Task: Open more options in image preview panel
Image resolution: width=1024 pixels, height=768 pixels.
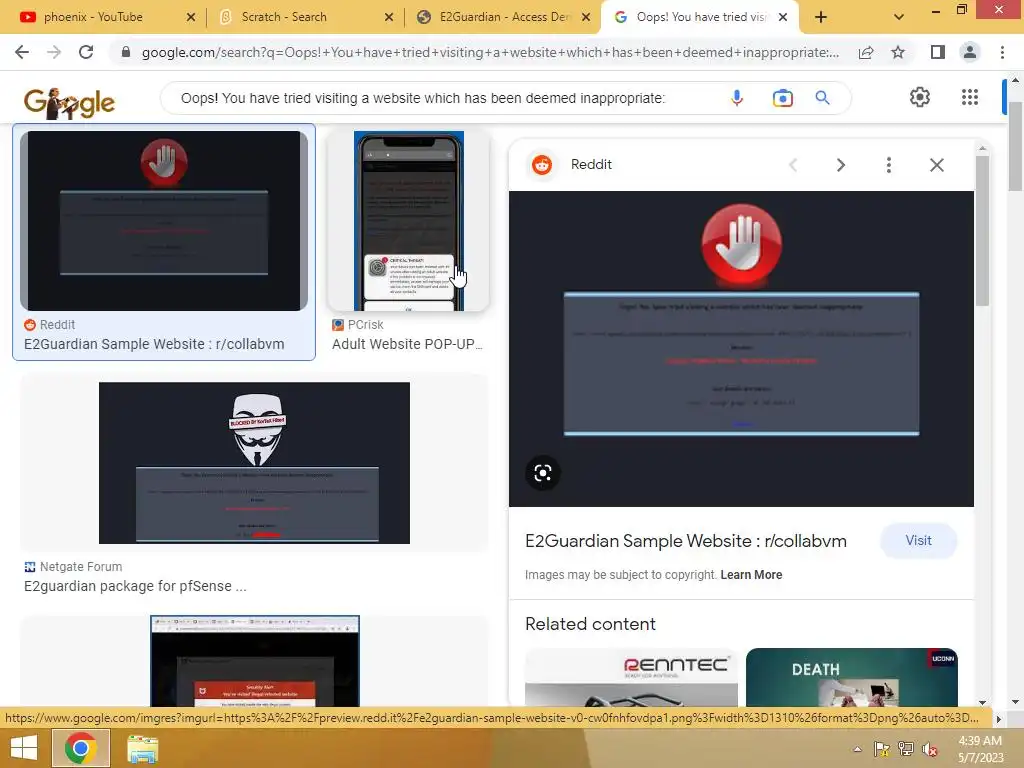Action: (x=888, y=165)
